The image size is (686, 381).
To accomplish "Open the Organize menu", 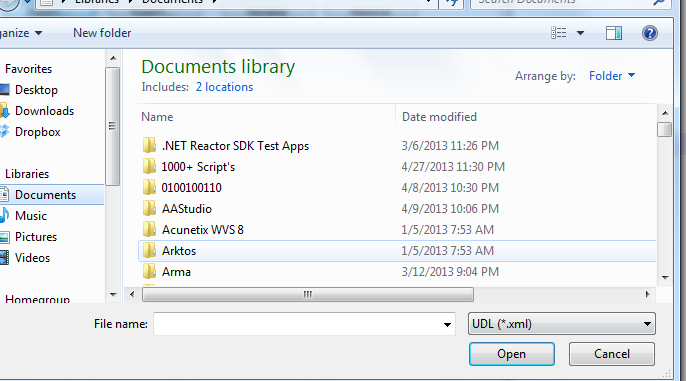I will point(21,33).
